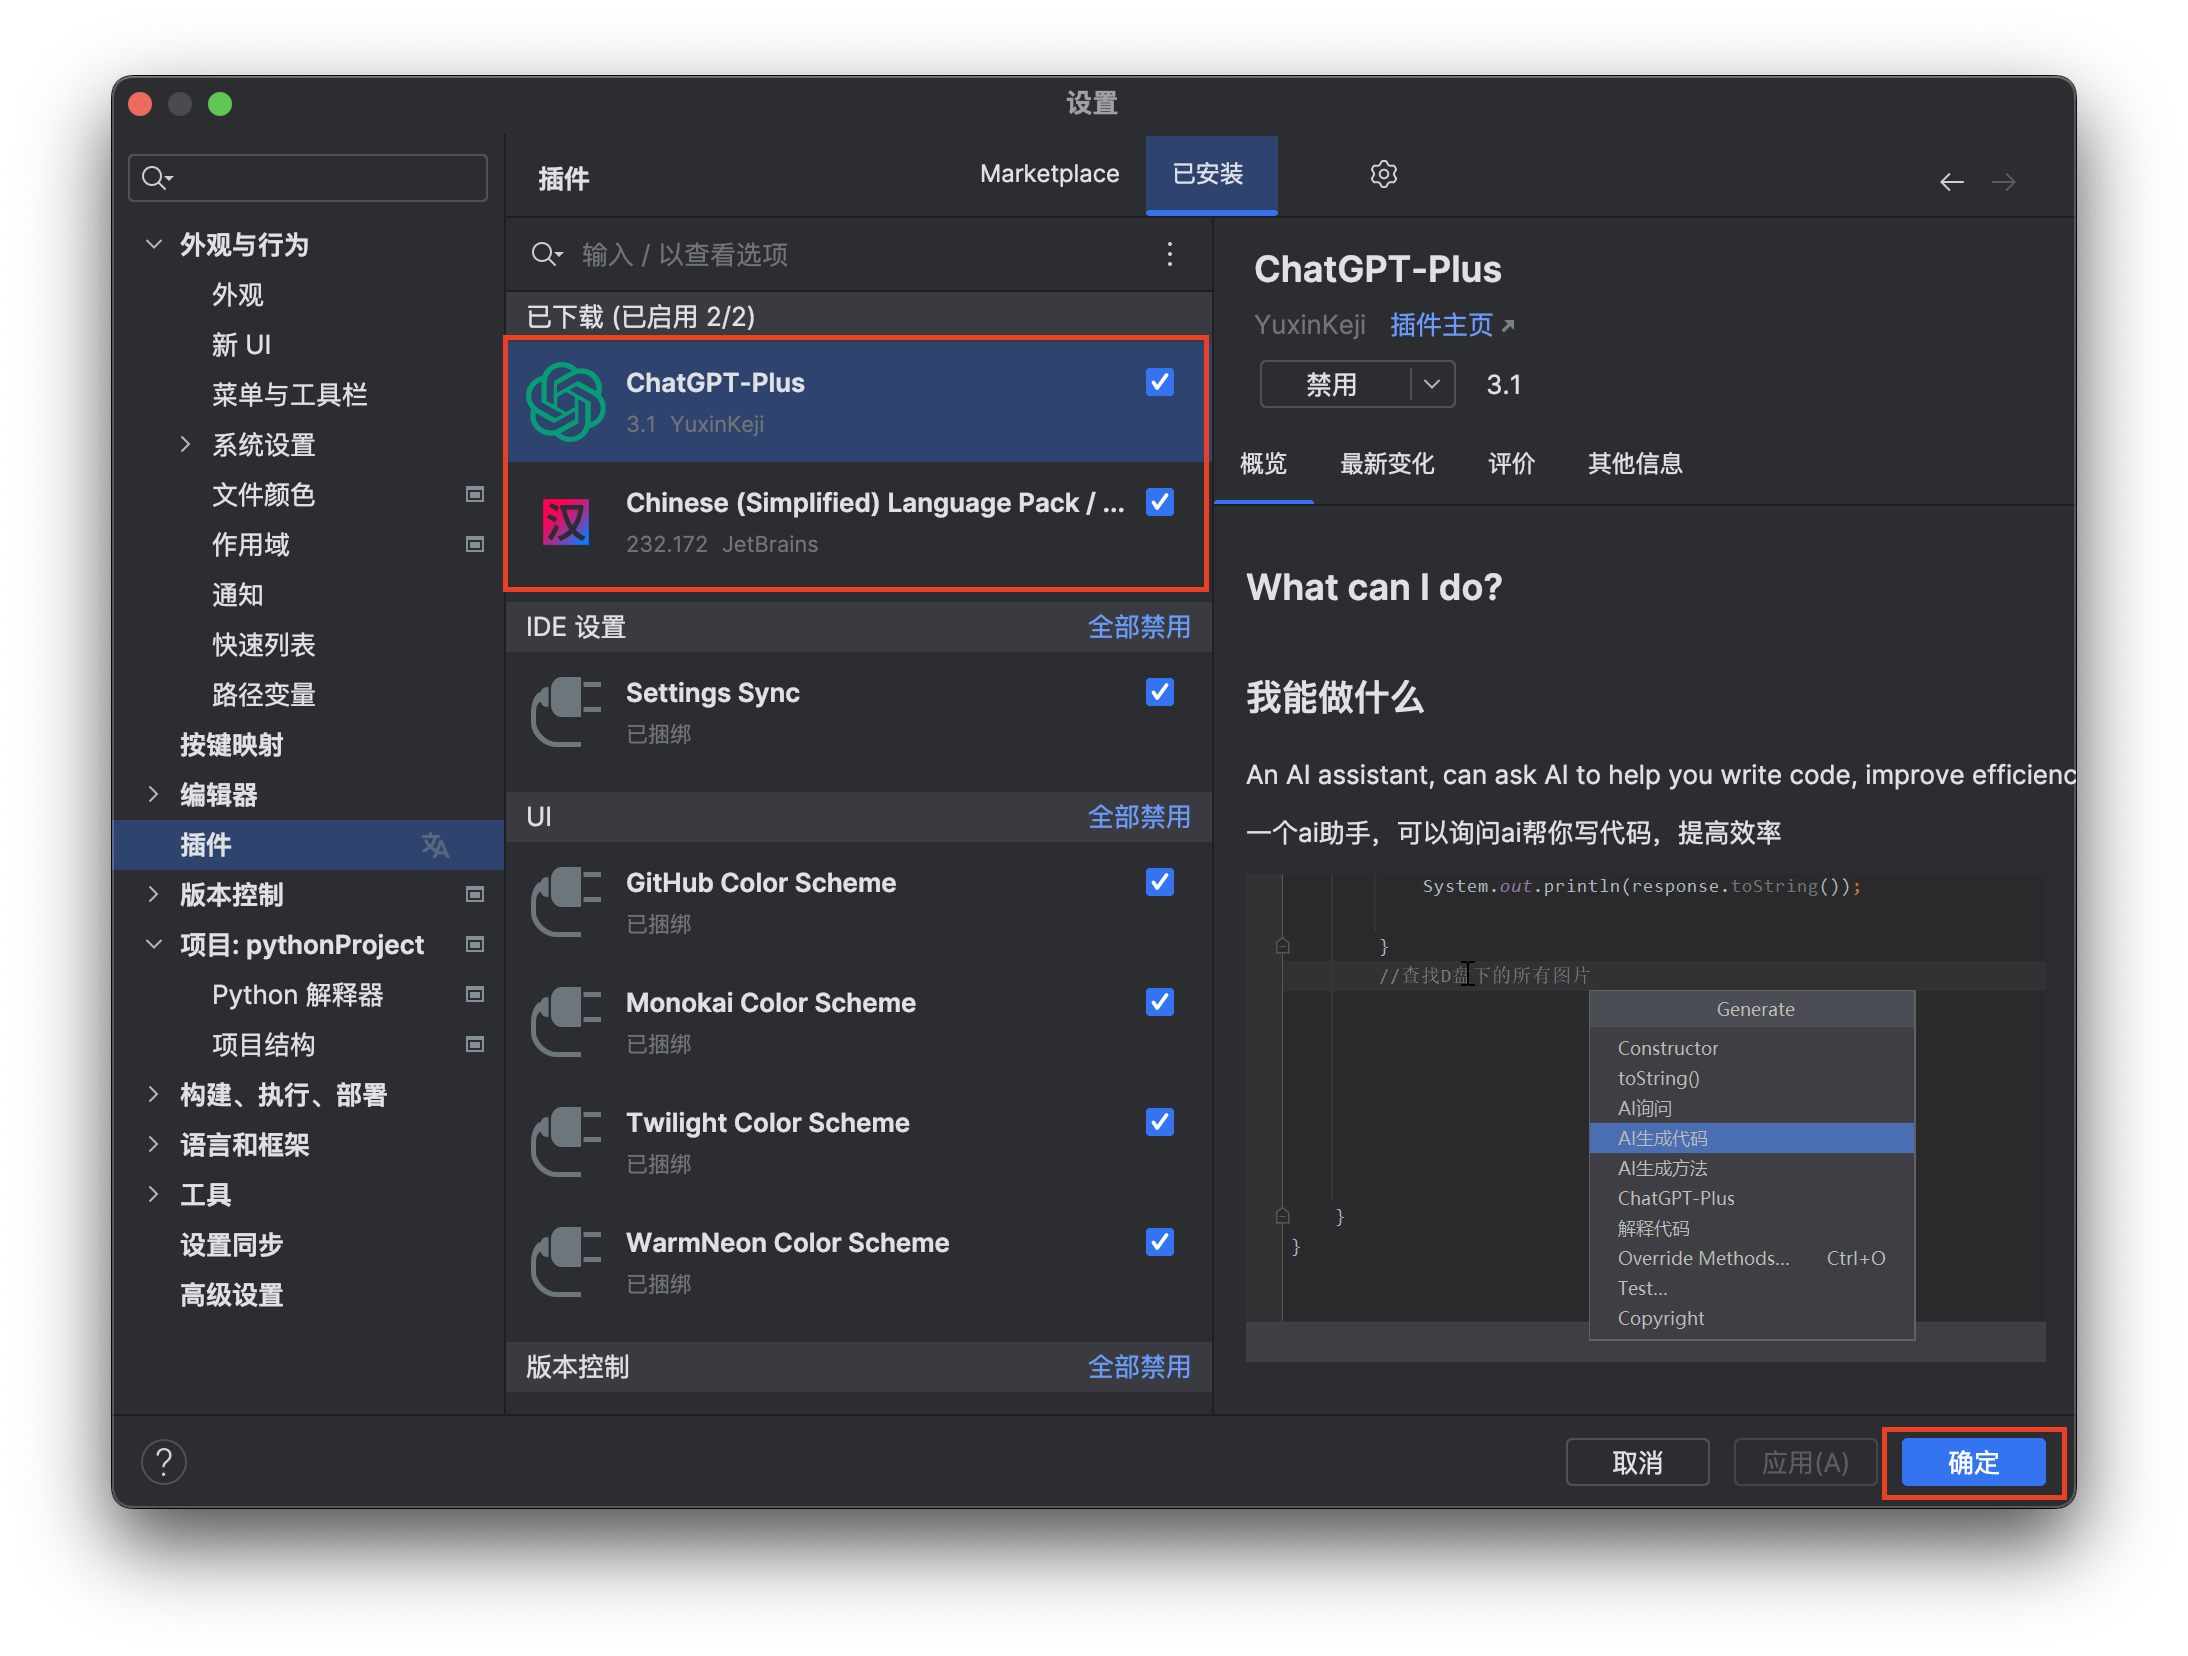This screenshot has width=2188, height=1656.
Task: Open the 评价 tab
Action: [1511, 464]
